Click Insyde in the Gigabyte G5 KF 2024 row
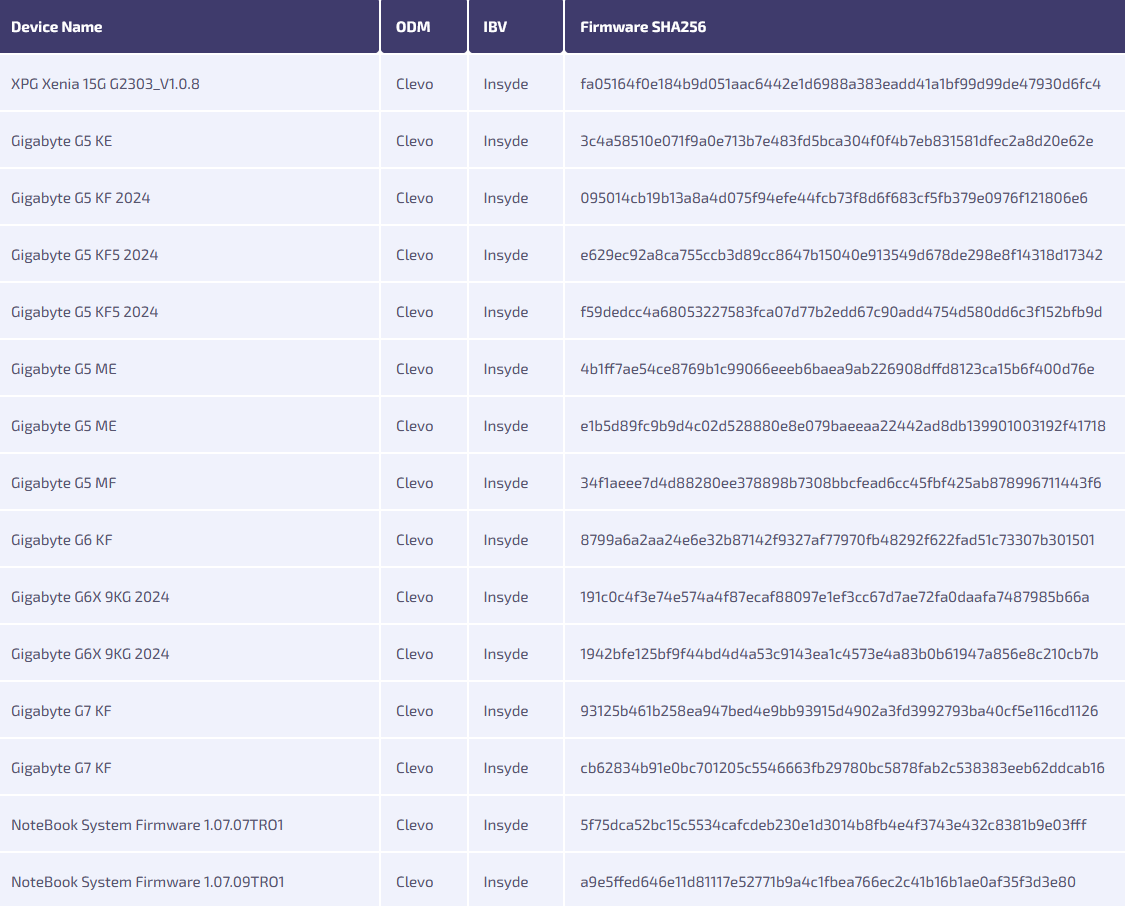This screenshot has height=906, width=1125. (506, 198)
